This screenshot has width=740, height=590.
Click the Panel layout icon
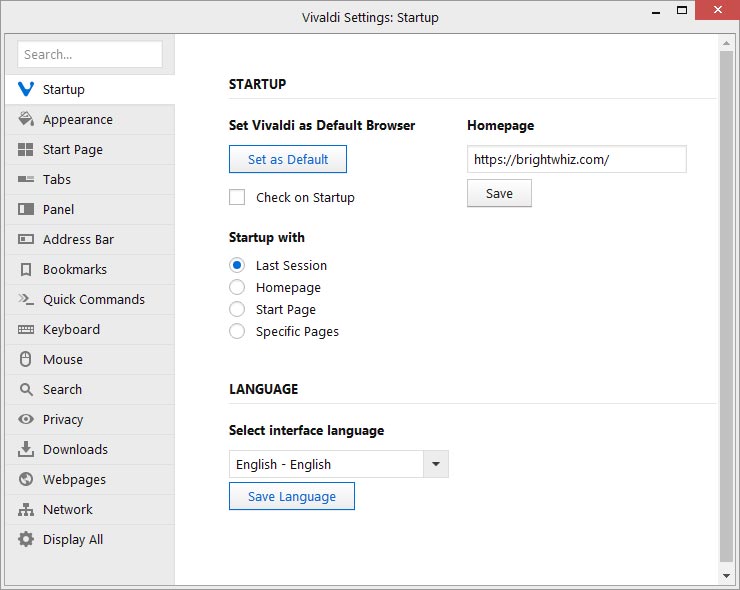click(x=25, y=209)
